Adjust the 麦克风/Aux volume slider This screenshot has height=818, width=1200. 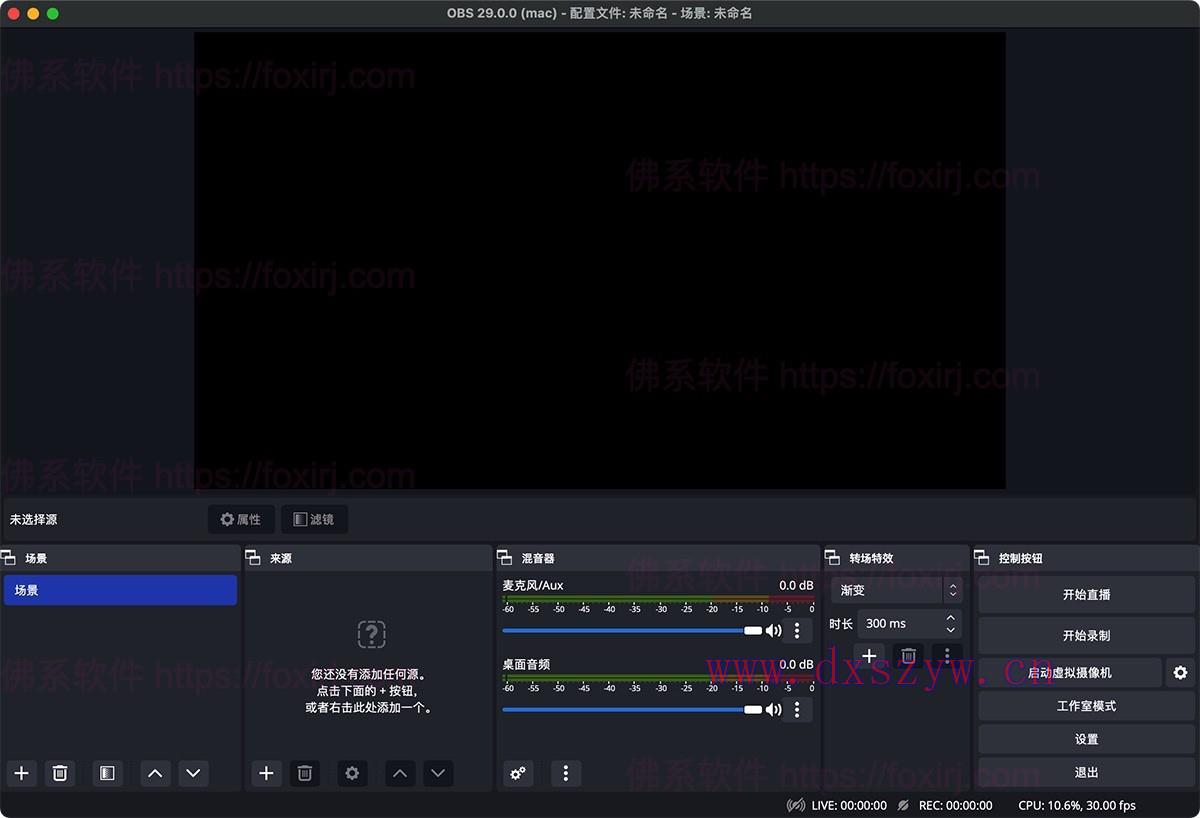(632, 630)
